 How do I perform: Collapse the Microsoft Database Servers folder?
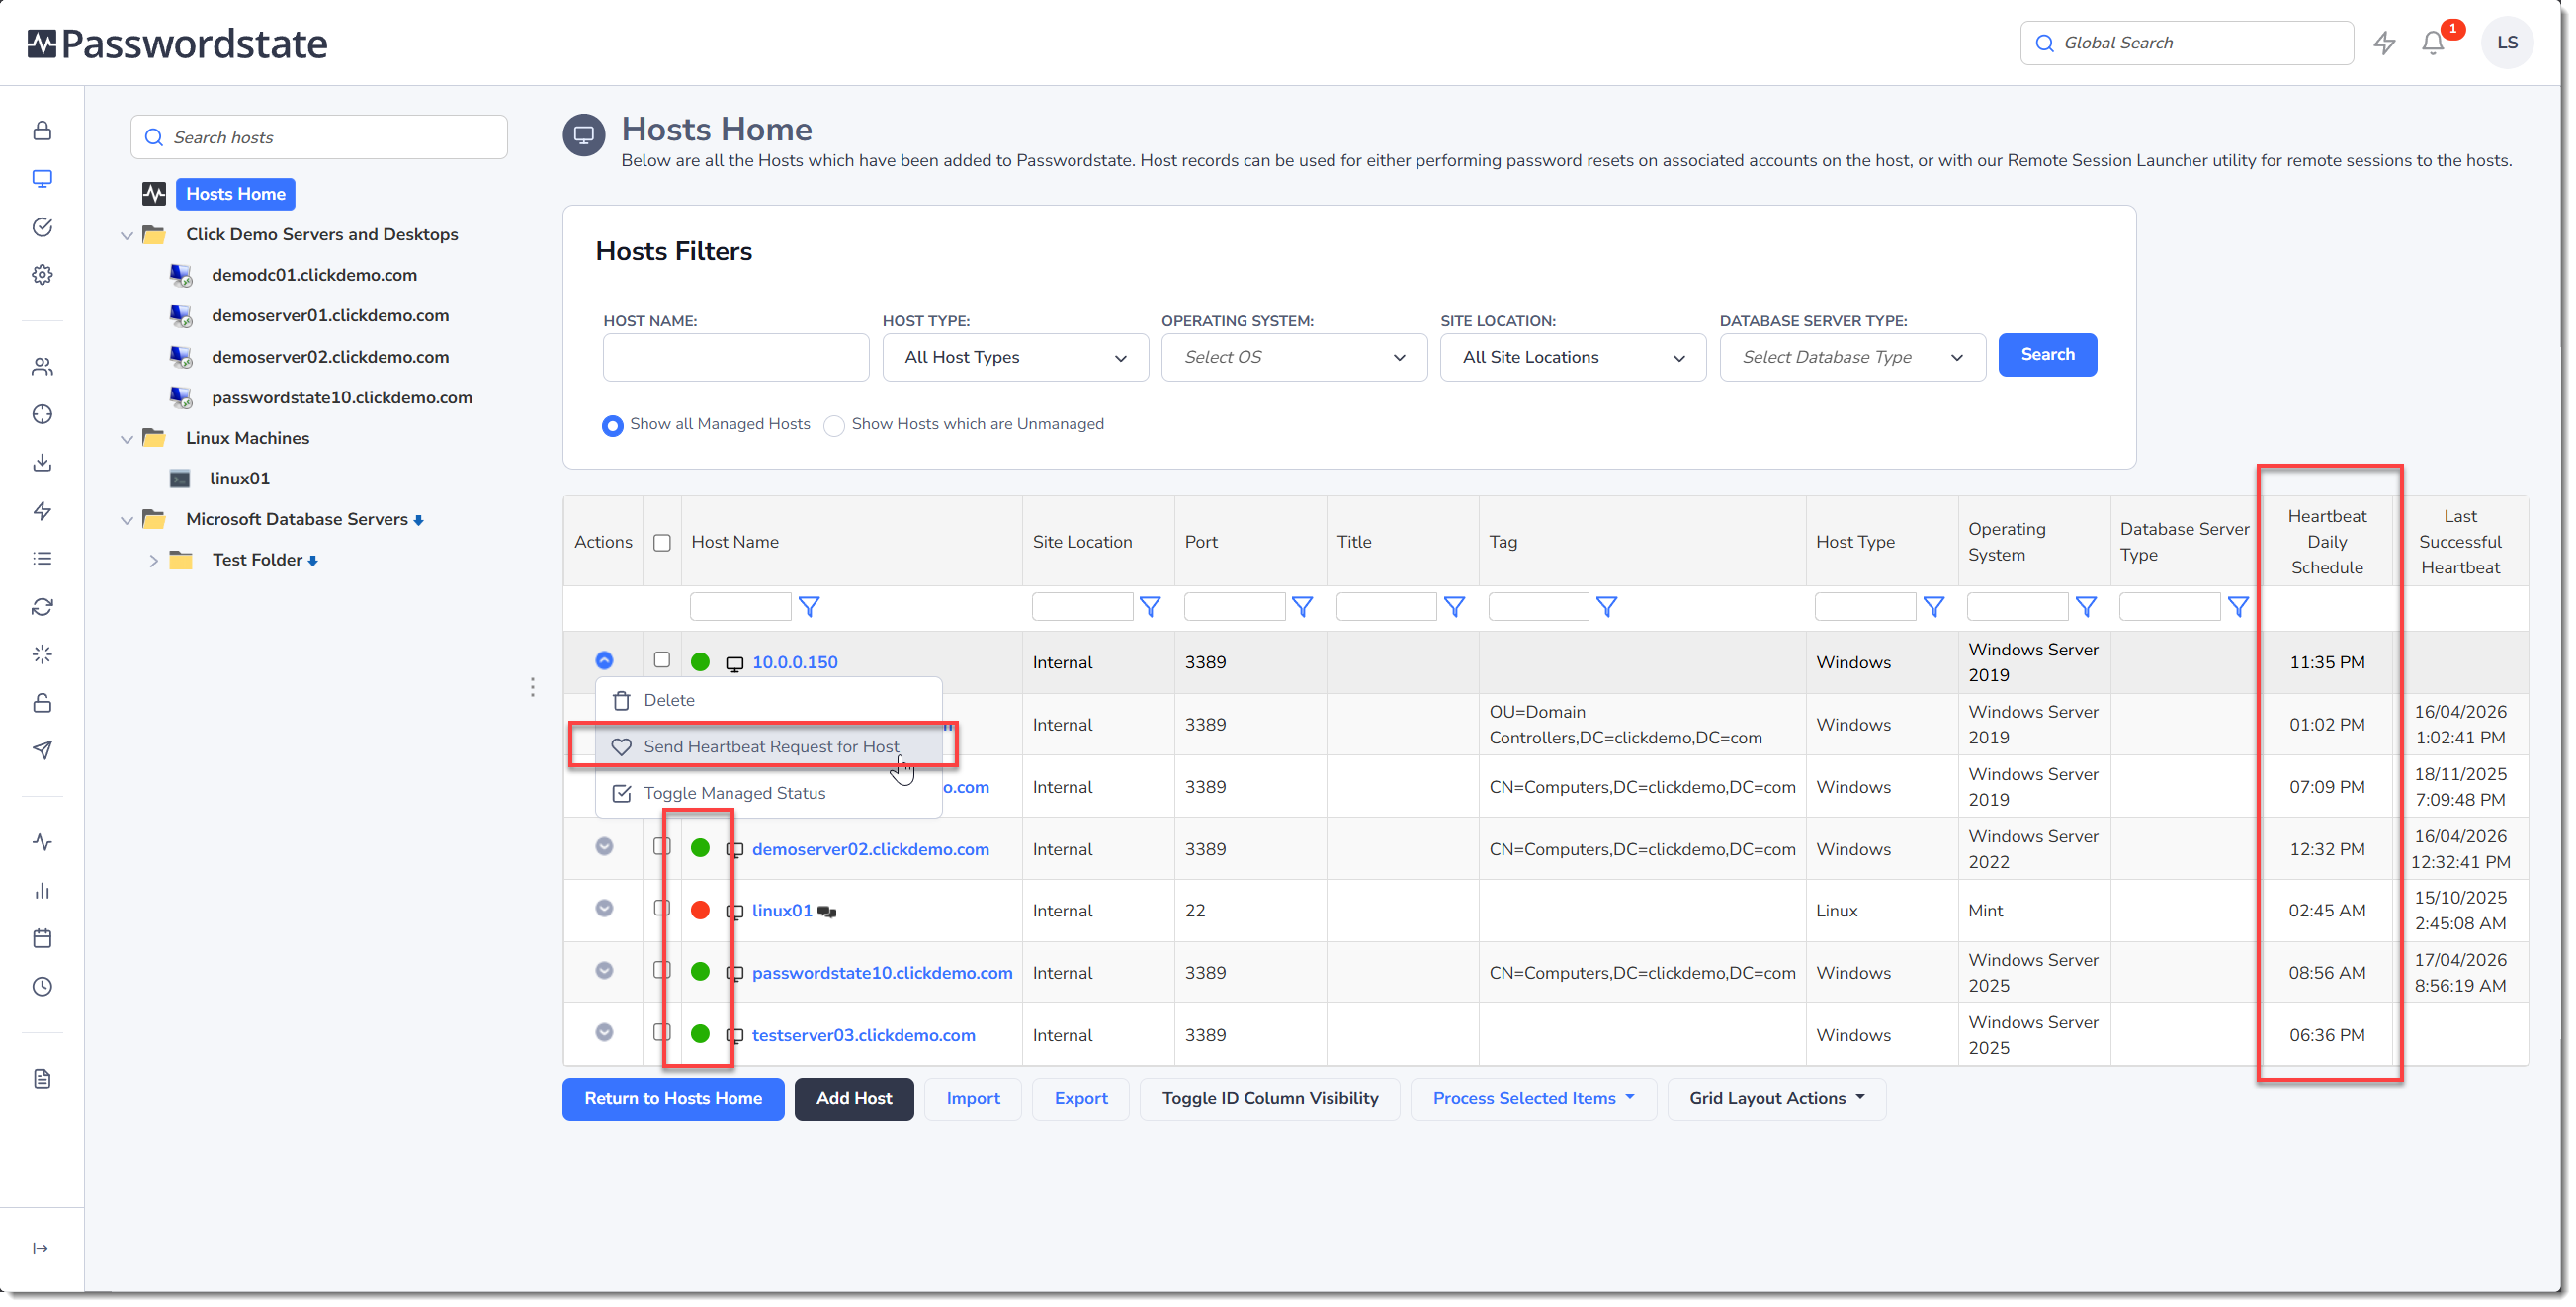pos(126,521)
